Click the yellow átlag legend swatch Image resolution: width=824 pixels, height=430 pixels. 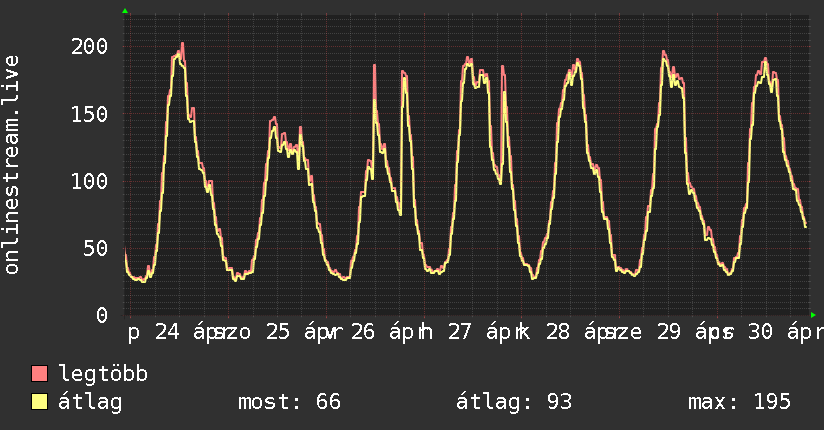click(39, 401)
